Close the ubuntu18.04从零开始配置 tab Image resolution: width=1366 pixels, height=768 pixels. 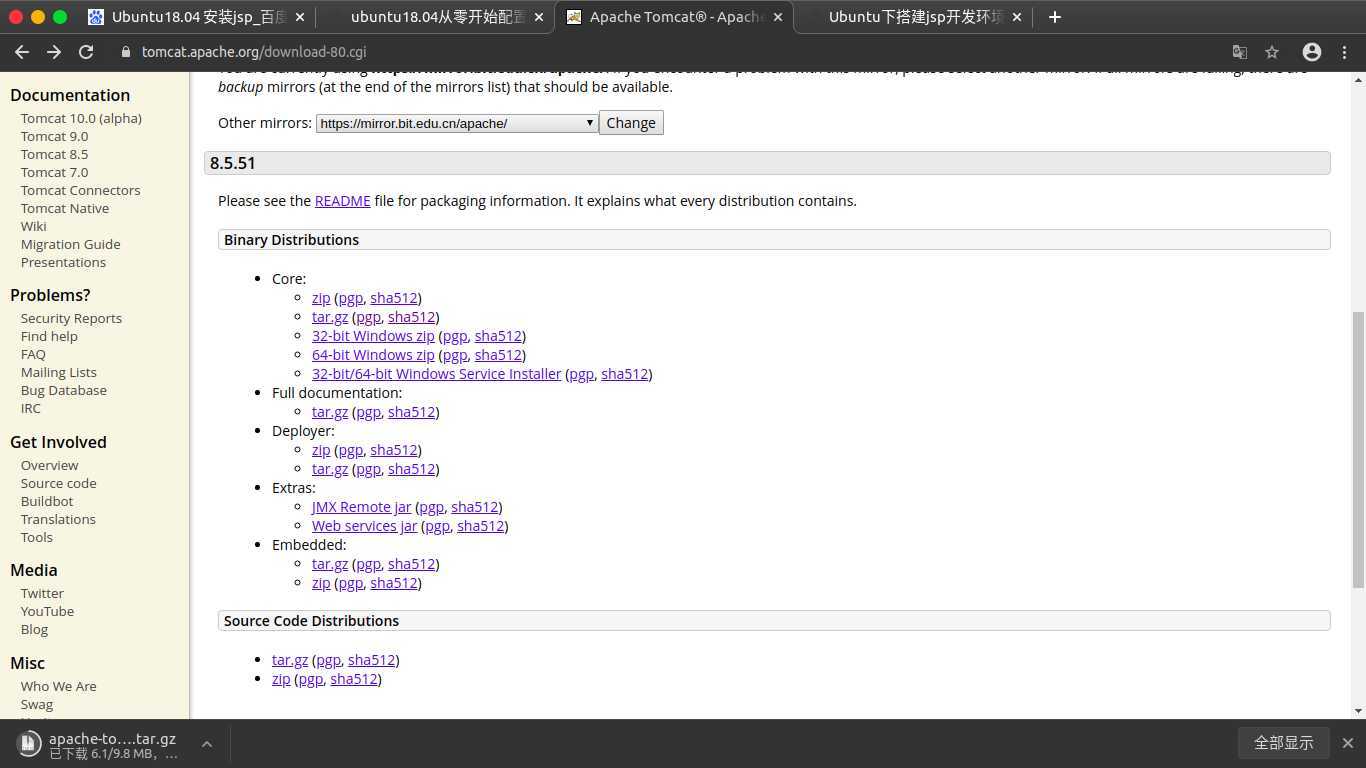[x=539, y=17]
